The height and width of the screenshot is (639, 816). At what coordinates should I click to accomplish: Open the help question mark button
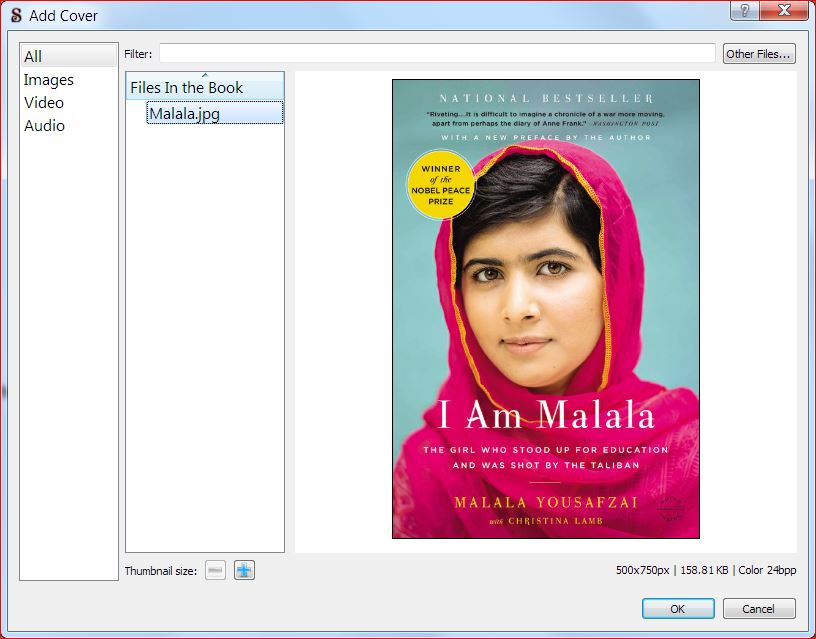click(x=745, y=10)
